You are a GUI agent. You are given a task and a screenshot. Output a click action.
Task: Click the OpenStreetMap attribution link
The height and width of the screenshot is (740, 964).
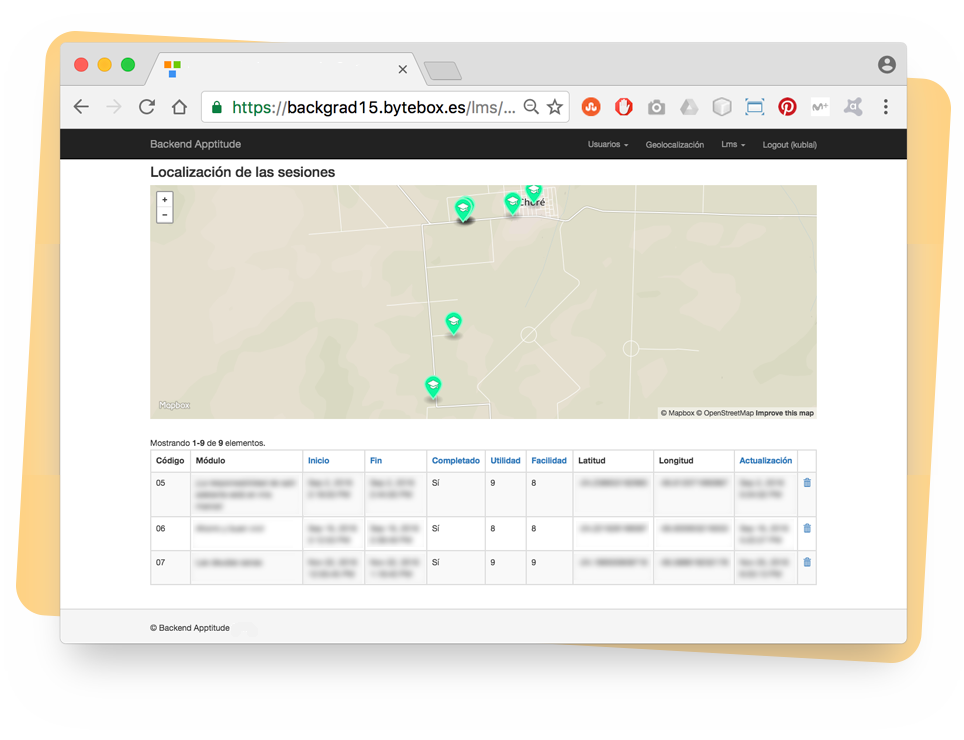point(725,413)
